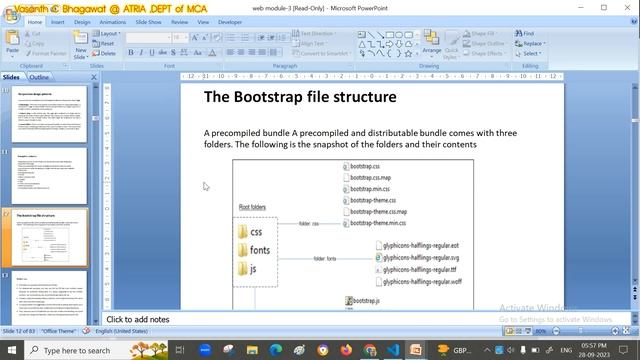Screen dimensions: 640x360
Task: Toggle Align Text Left
Action: [231, 52]
